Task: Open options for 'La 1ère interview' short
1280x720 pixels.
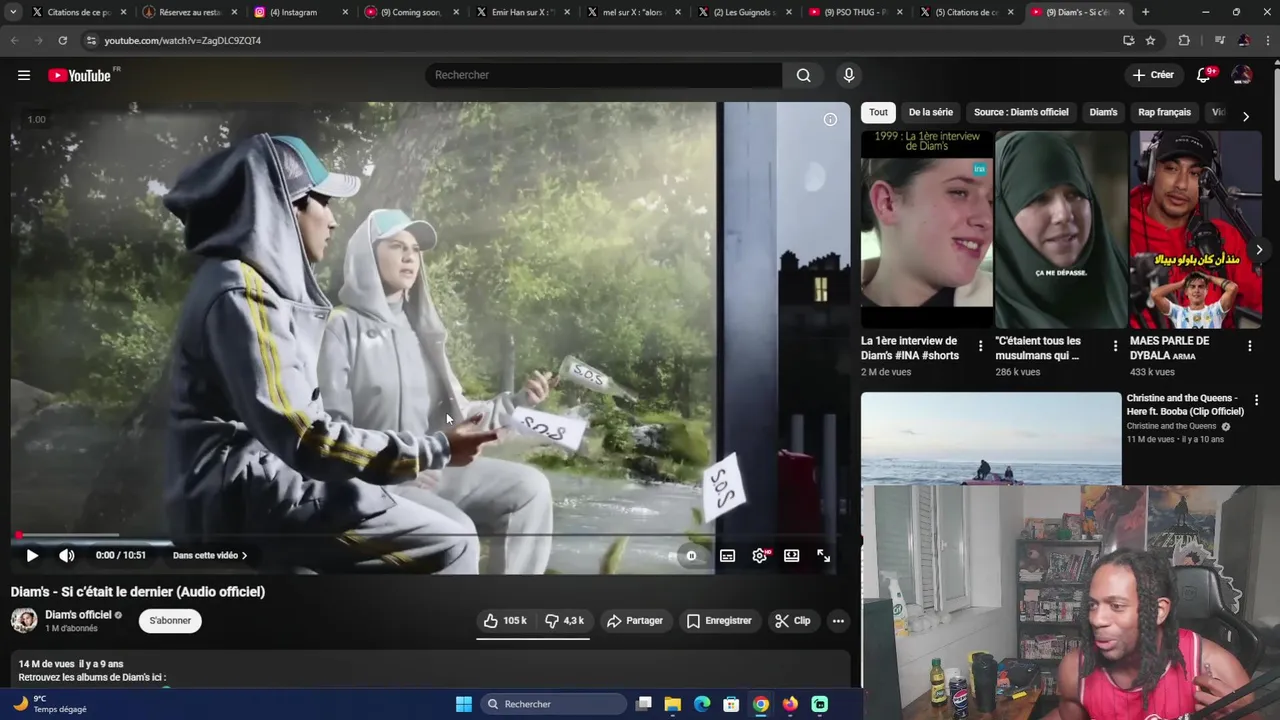Action: tap(980, 347)
